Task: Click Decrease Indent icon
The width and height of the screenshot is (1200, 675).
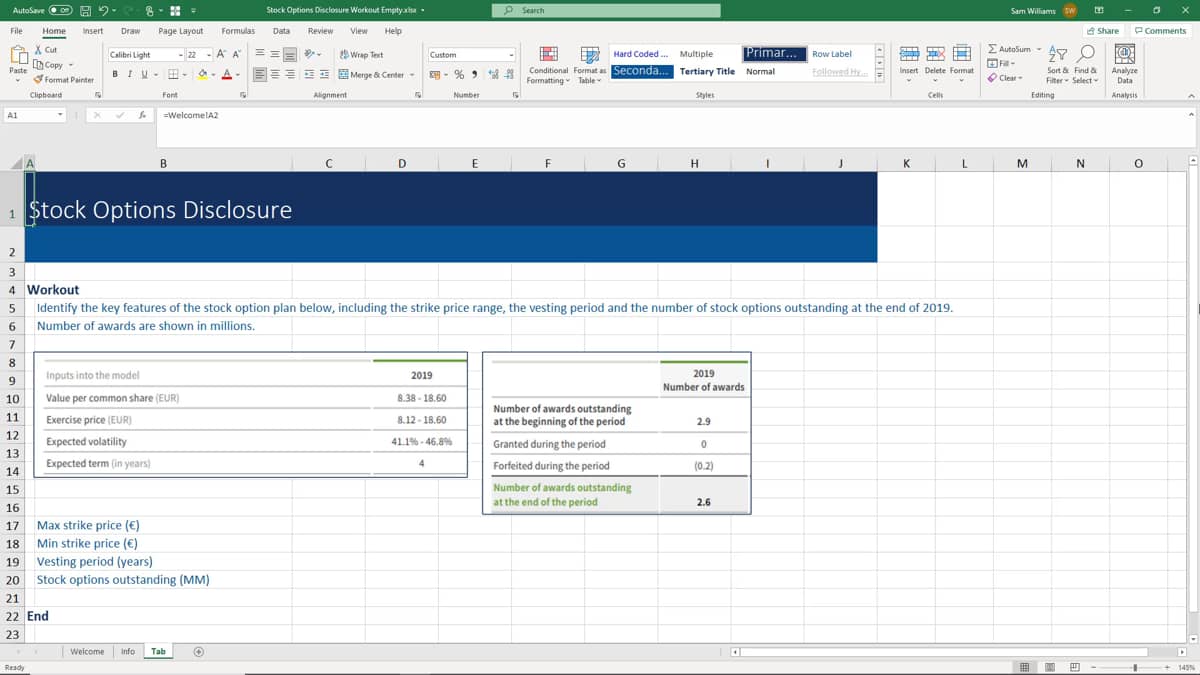Action: pyautogui.click(x=309, y=74)
